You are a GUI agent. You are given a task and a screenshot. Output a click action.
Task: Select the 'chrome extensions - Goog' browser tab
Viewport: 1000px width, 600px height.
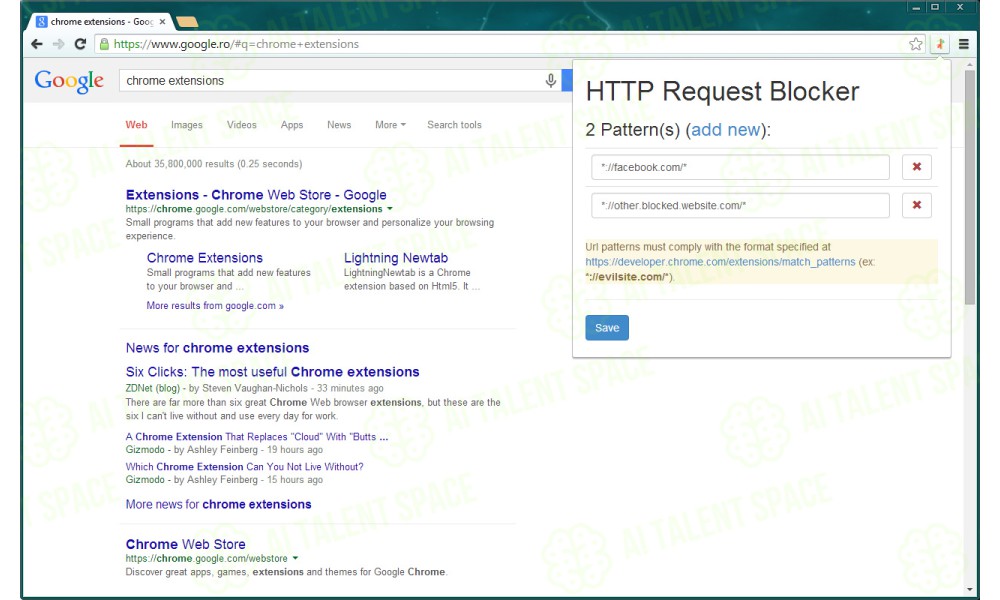point(102,22)
